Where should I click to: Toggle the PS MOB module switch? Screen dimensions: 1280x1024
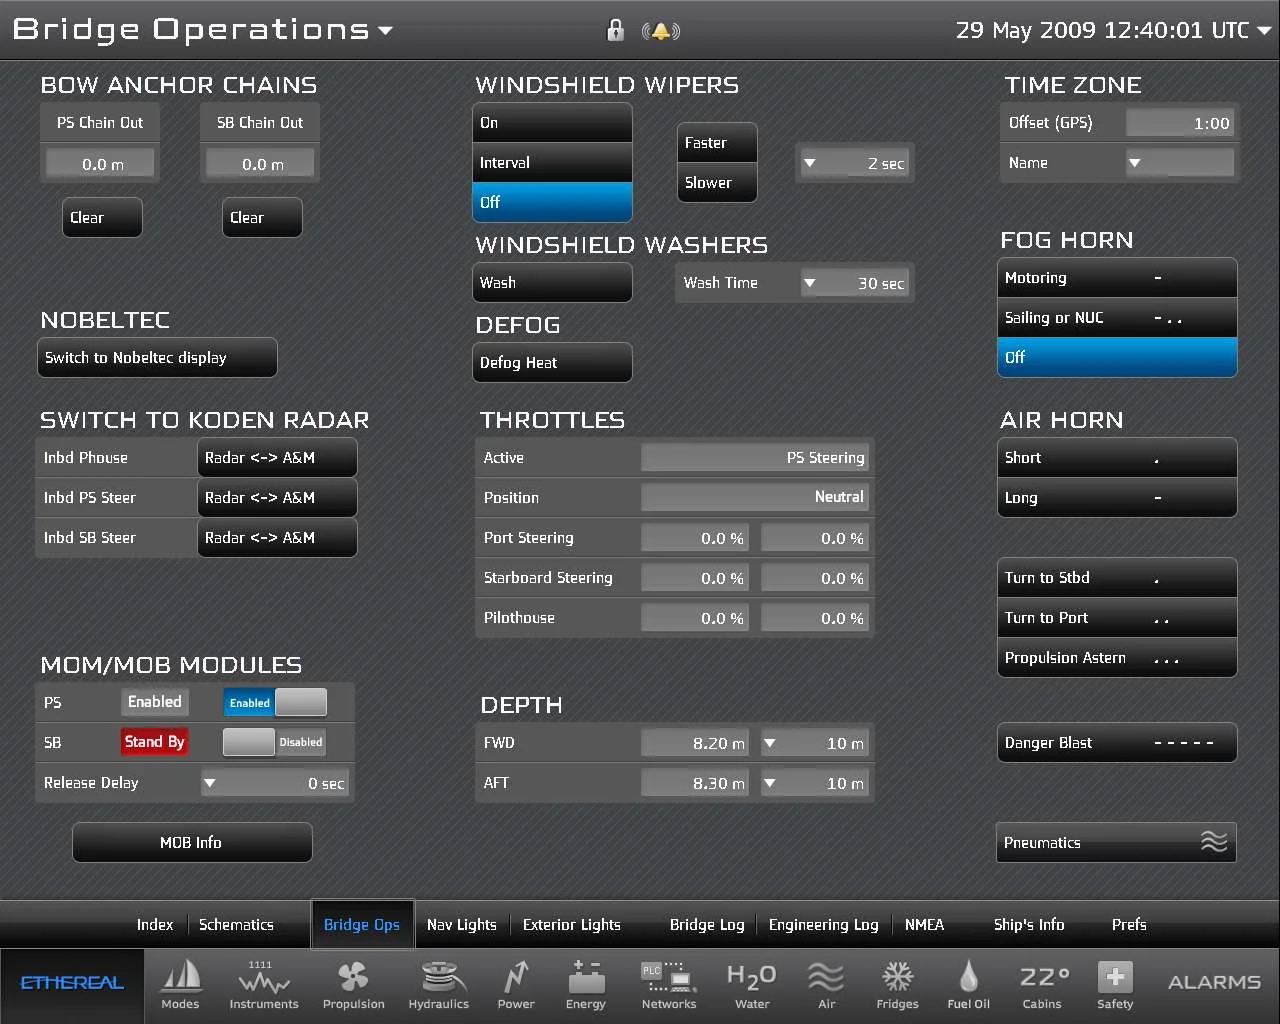point(275,703)
